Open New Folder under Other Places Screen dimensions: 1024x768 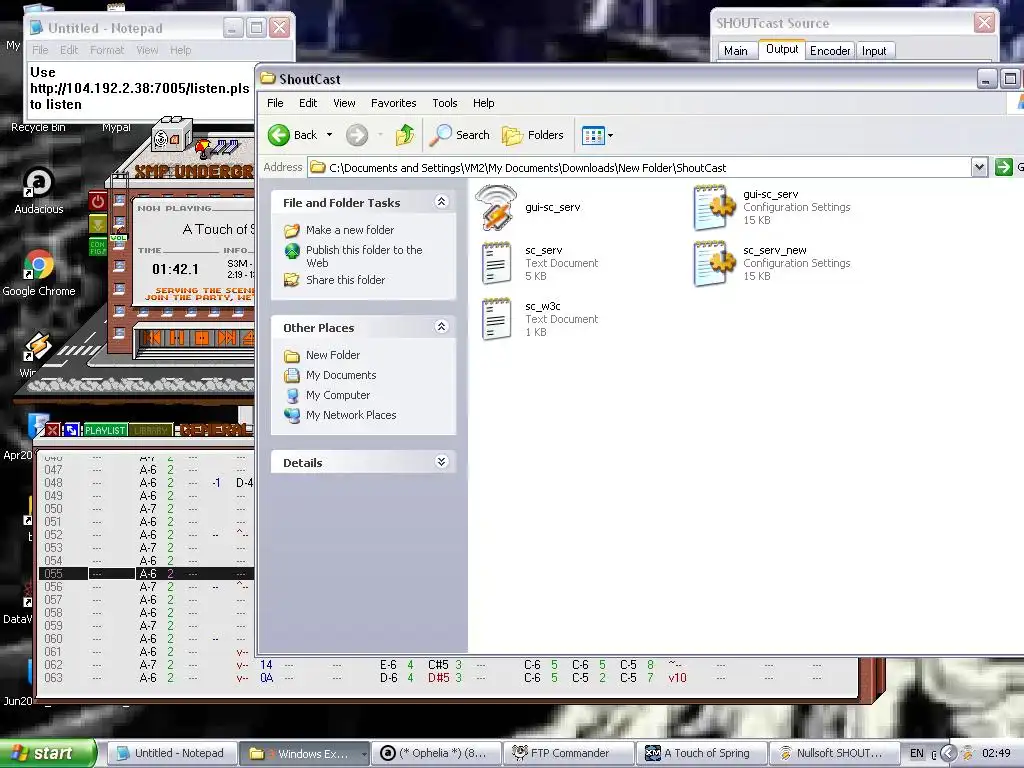(x=332, y=355)
